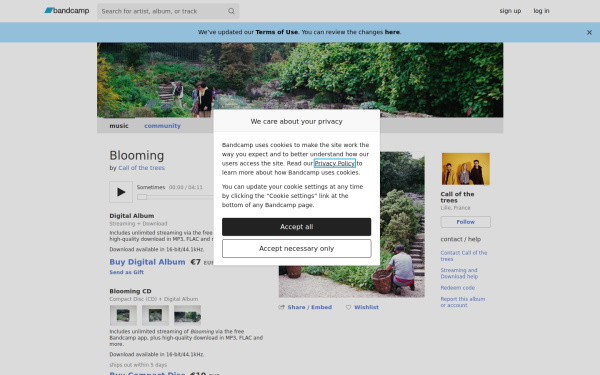Click the 'ships out within 5 days' text
Screen dimensions: 600x375
click(138, 365)
